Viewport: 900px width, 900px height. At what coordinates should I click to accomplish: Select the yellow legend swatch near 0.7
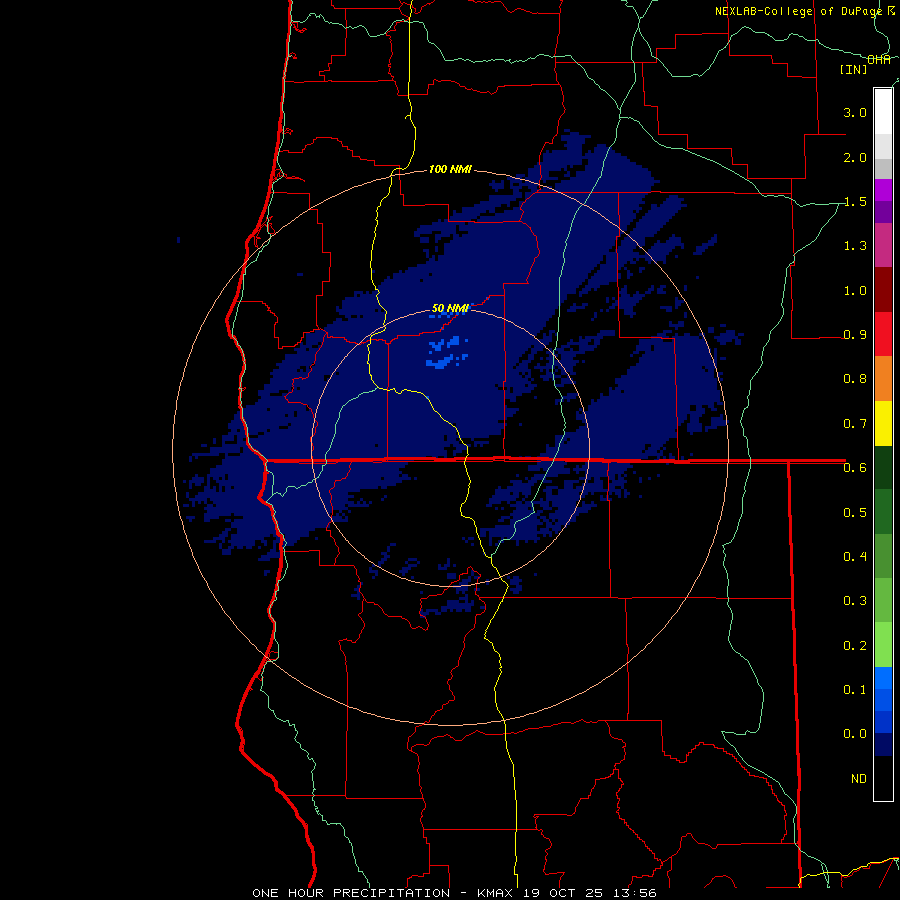[x=883, y=423]
